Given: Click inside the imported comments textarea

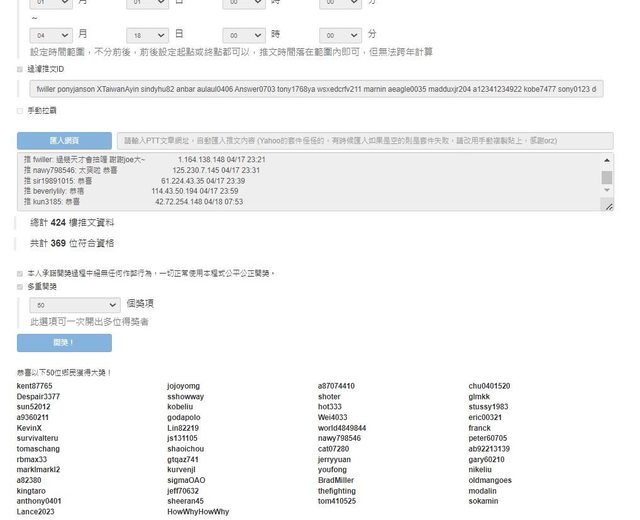Looking at the screenshot, I should [300, 181].
